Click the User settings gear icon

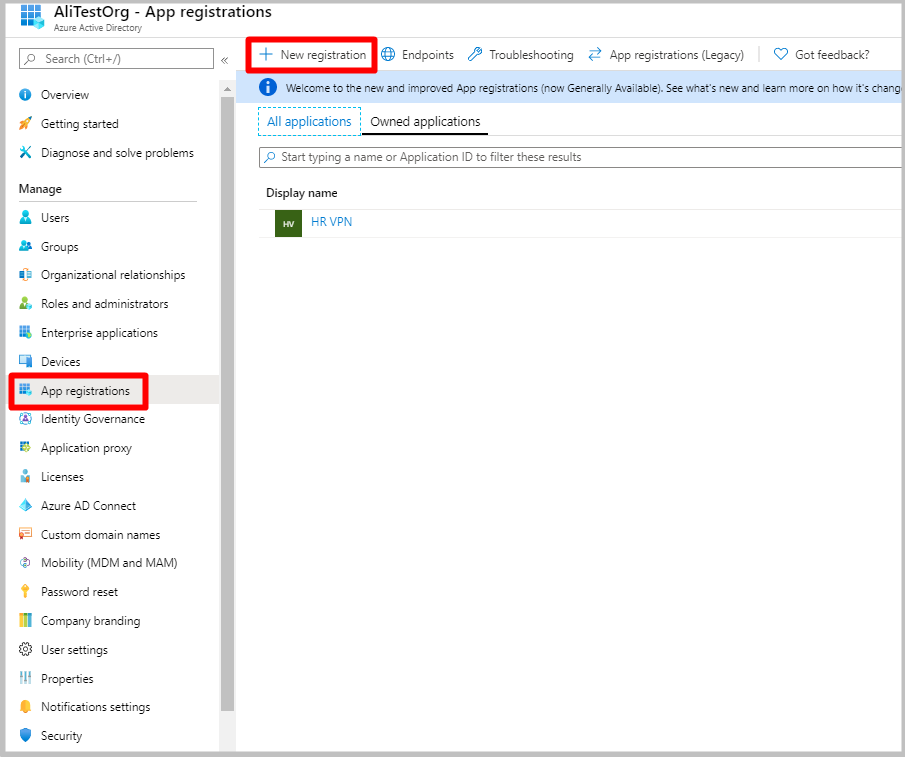point(25,649)
